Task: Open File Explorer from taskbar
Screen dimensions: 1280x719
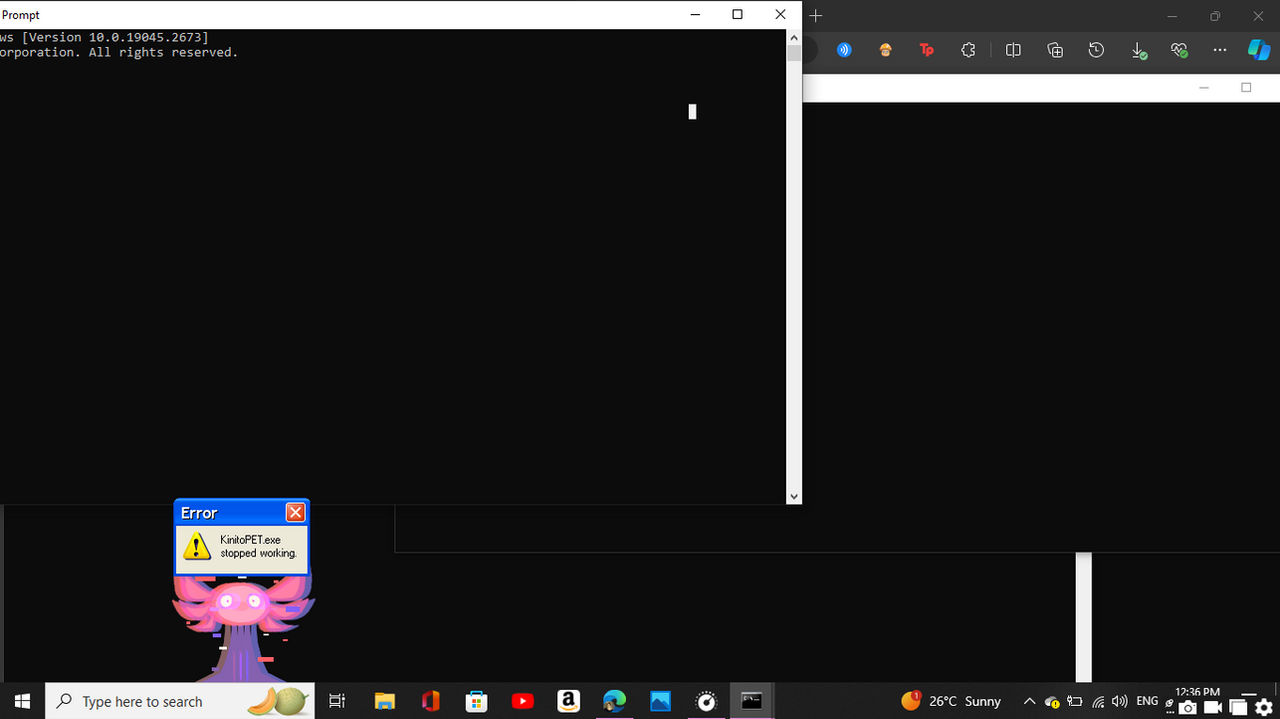Action: (x=384, y=701)
